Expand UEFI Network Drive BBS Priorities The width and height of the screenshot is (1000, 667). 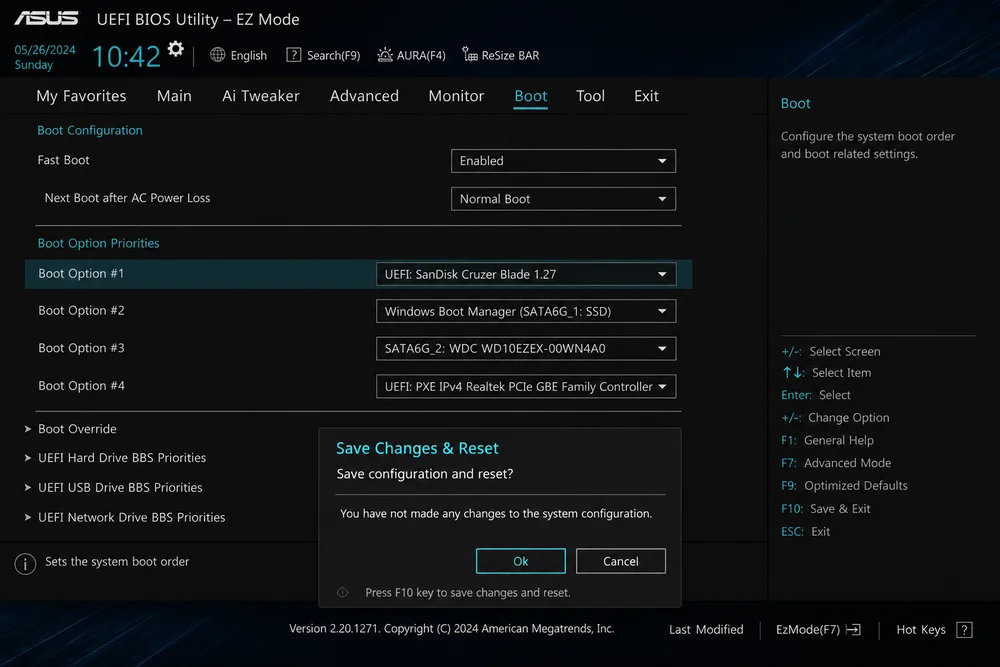(125, 517)
